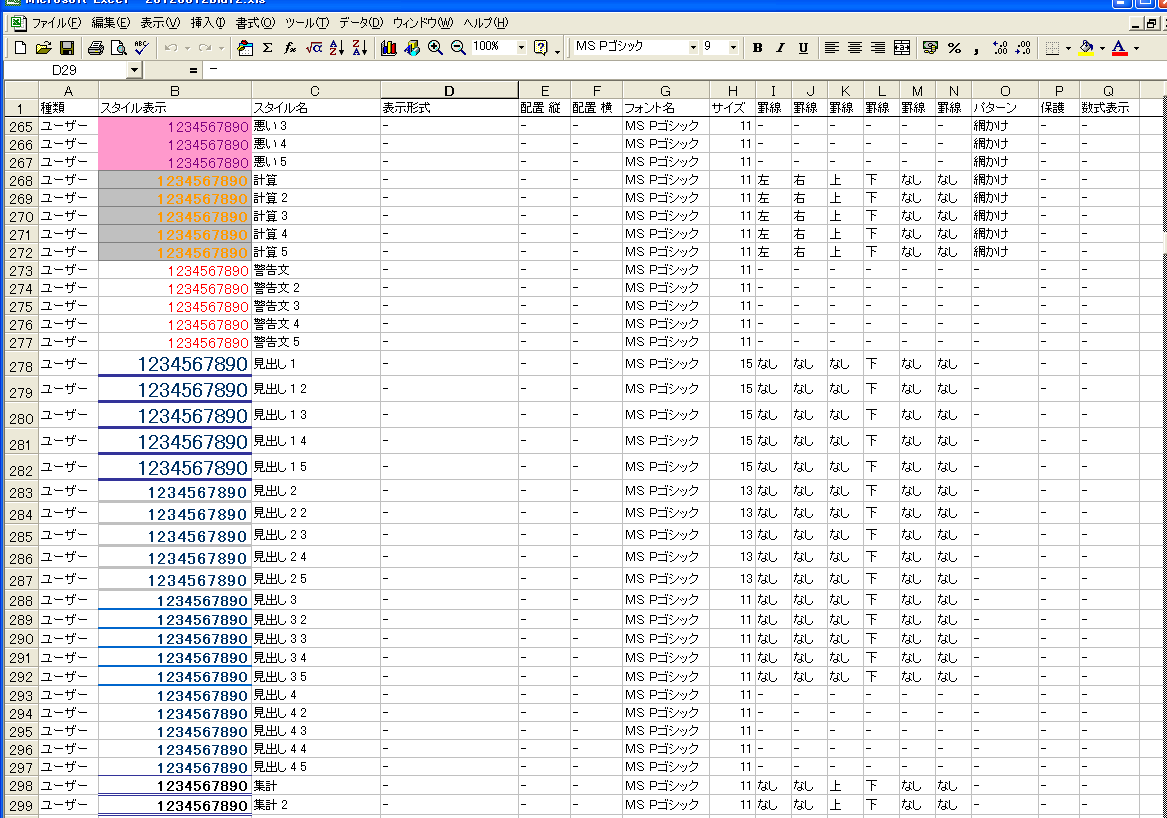
Task: Open the ツール(T) menu
Action: pos(307,23)
